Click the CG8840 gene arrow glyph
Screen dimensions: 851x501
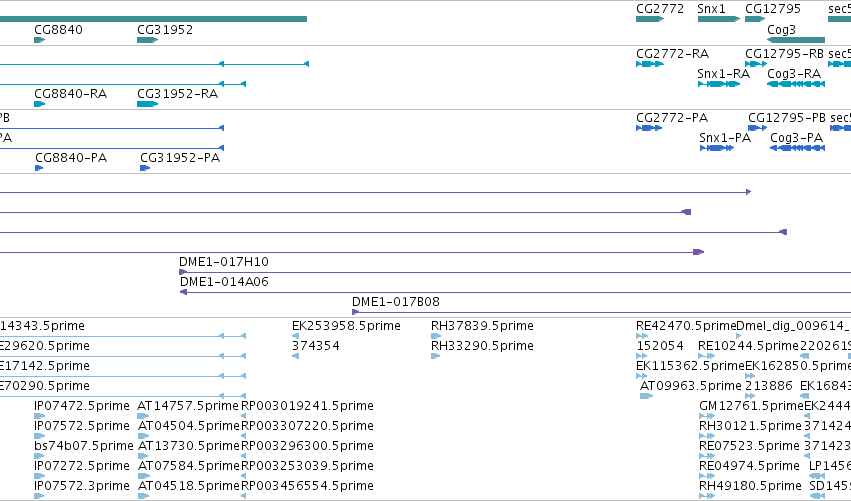(39, 40)
